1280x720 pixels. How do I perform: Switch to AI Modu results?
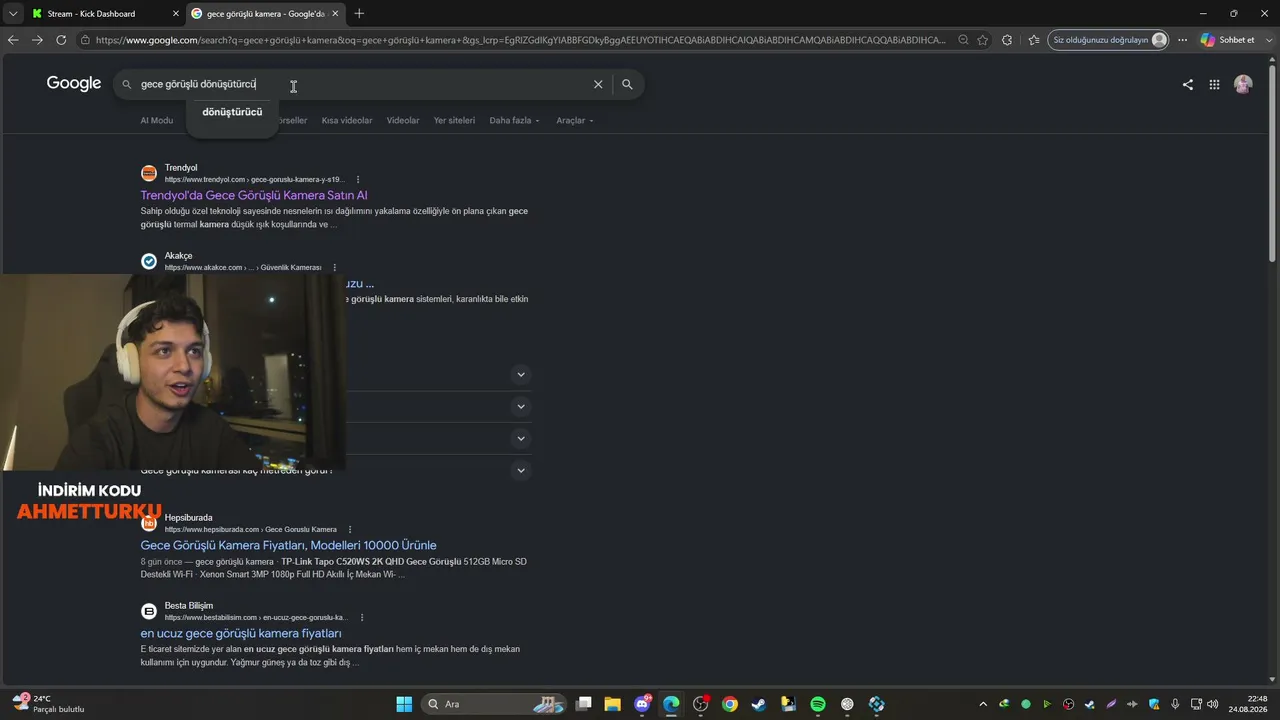click(x=157, y=121)
